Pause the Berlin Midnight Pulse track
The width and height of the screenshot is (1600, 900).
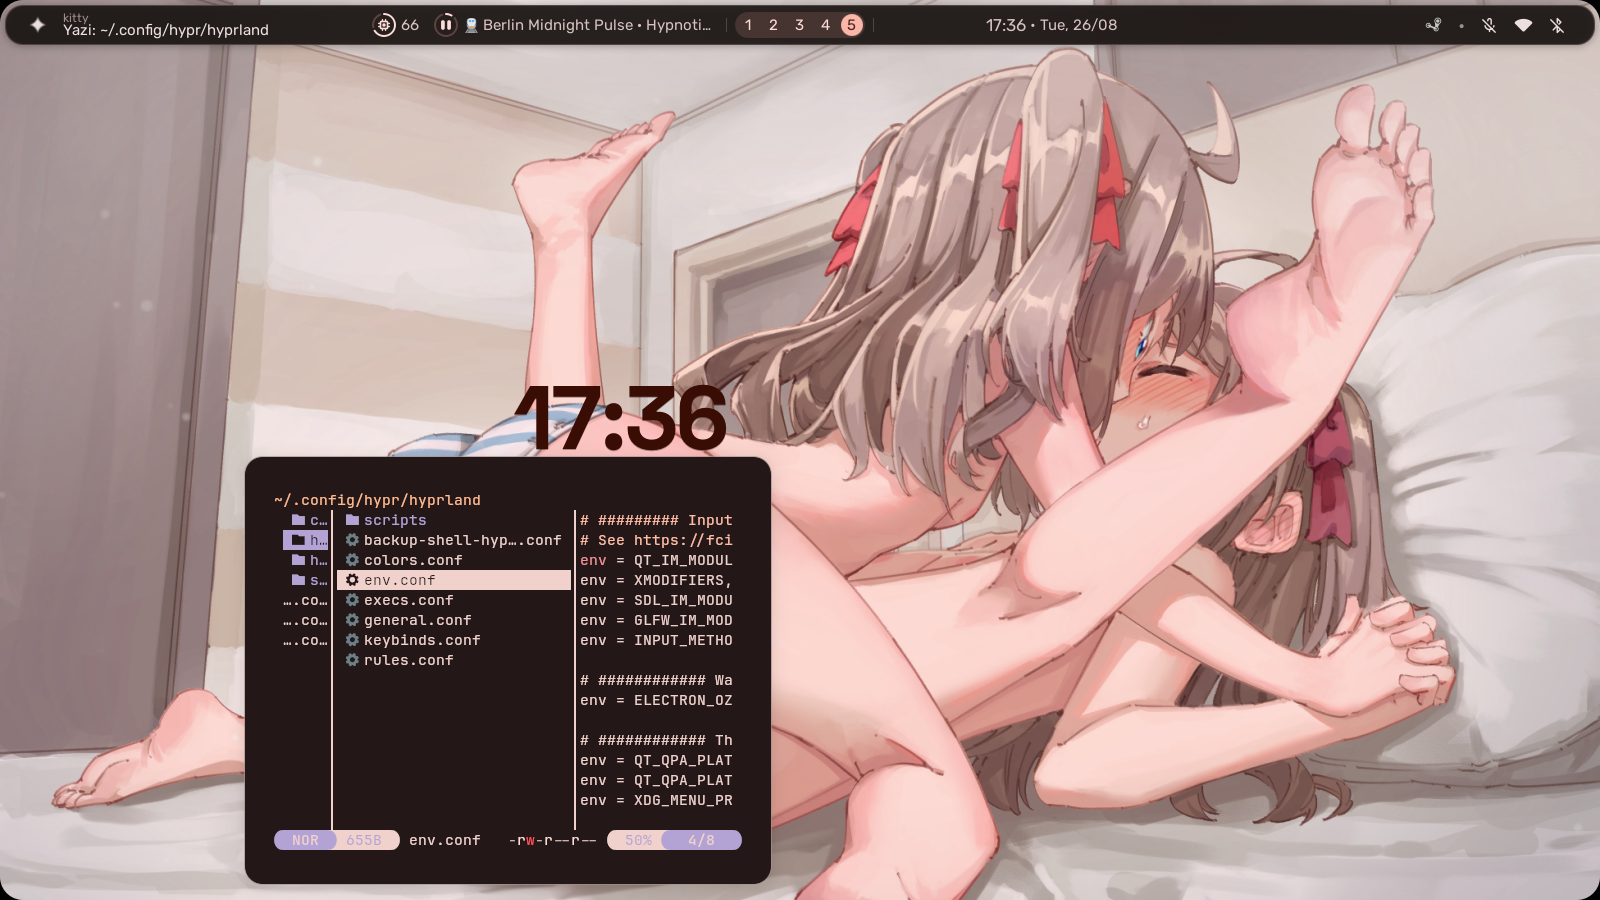point(446,25)
